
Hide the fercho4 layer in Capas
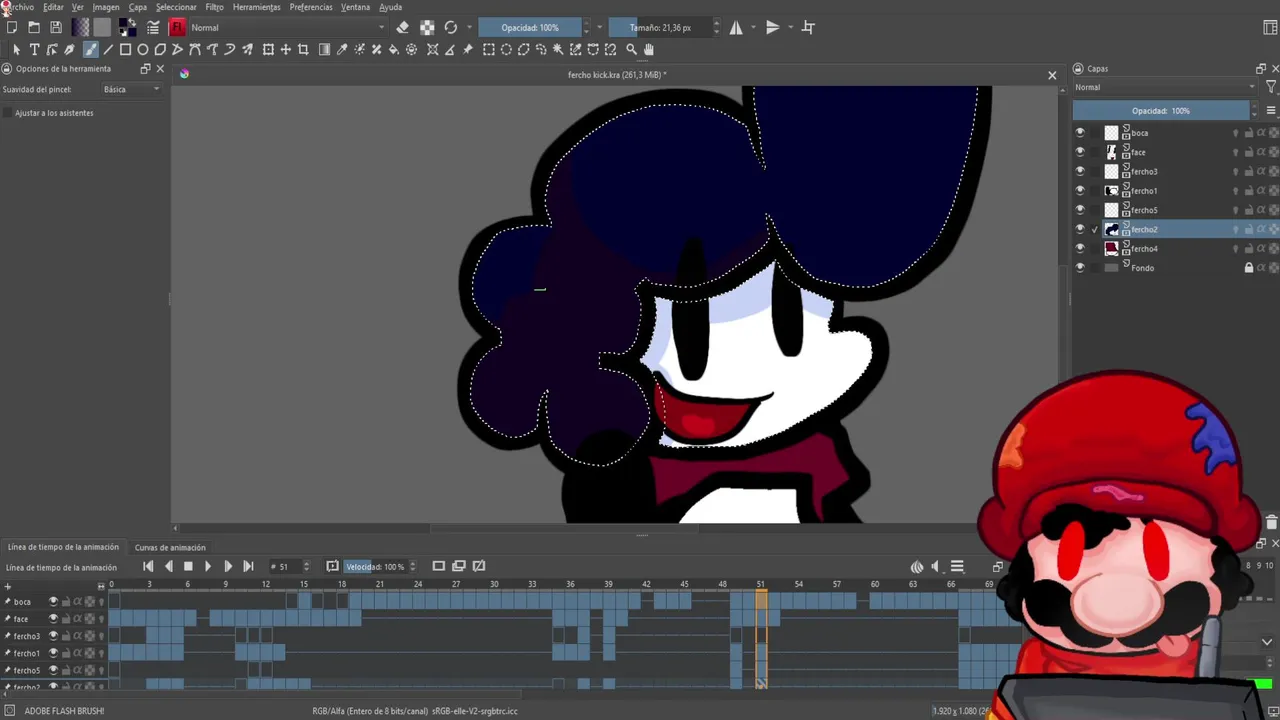pyautogui.click(x=1079, y=248)
